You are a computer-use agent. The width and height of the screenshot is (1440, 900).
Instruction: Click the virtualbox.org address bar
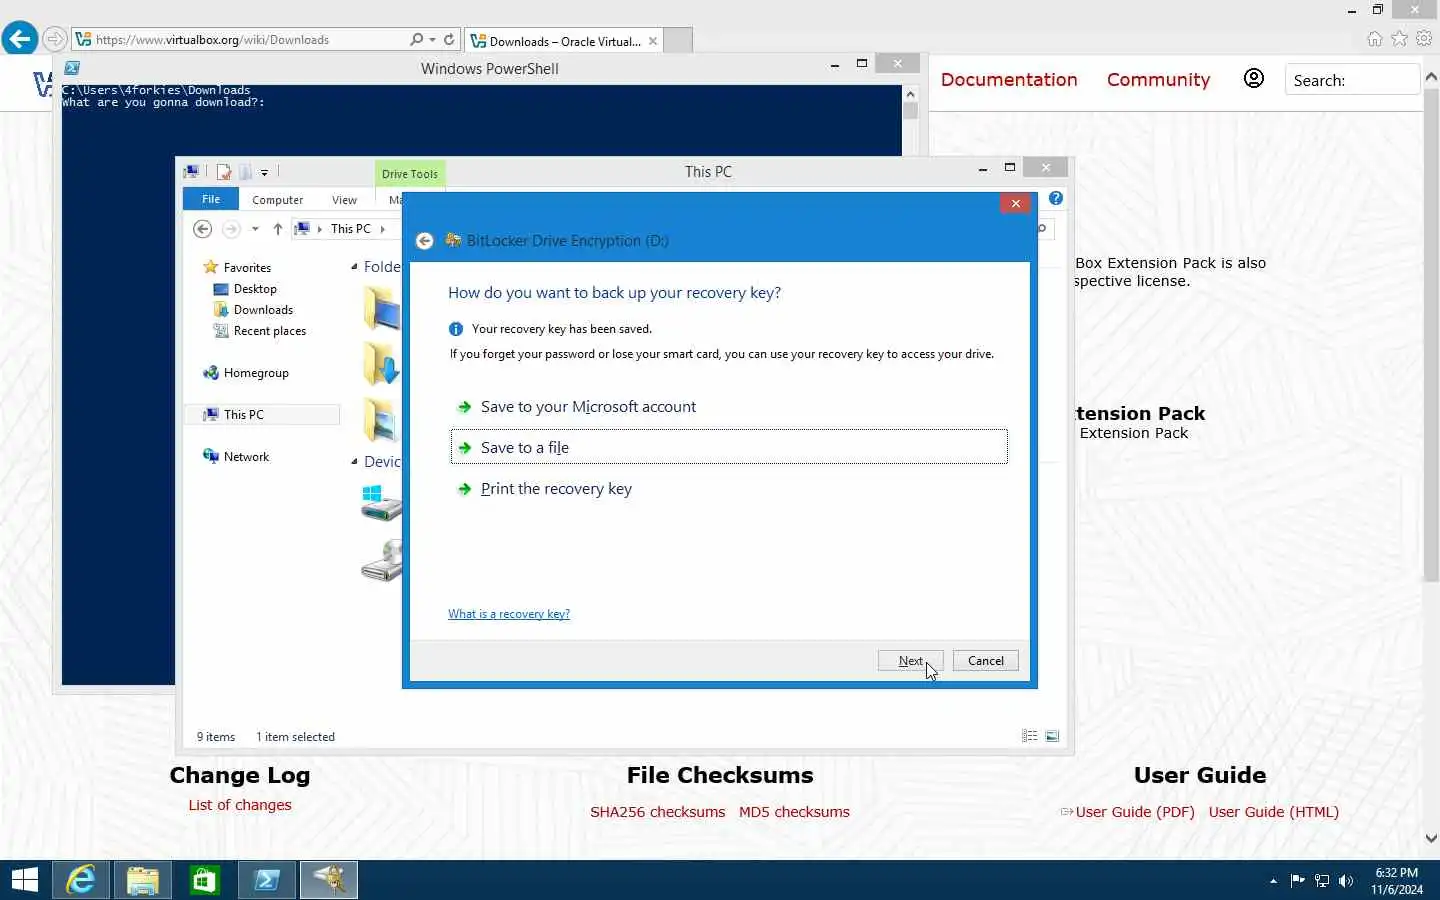240,40
